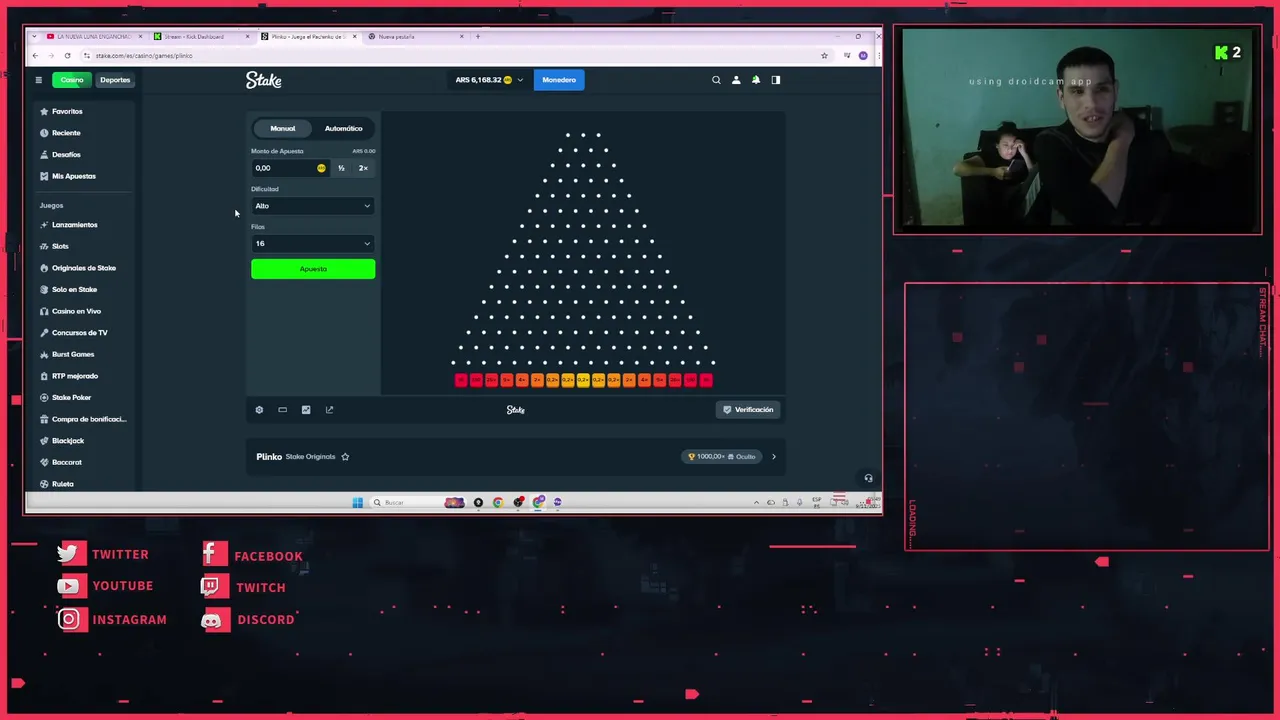Open site search magnifier icon
This screenshot has height=720, width=1280.
716,80
